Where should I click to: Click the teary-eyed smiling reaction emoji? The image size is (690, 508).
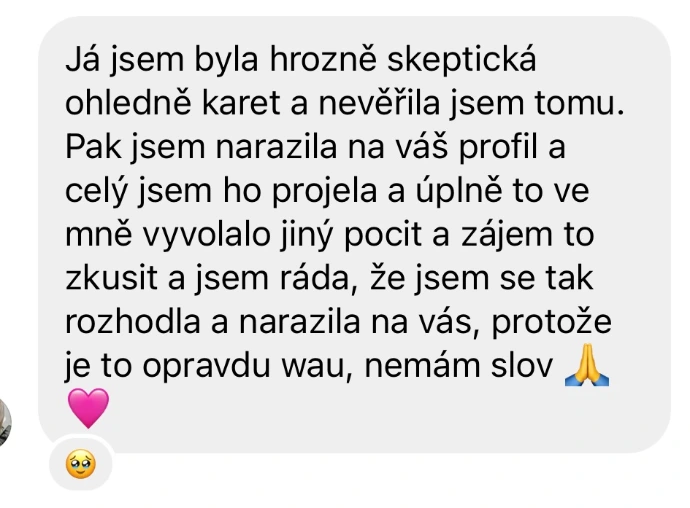[x=81, y=464]
